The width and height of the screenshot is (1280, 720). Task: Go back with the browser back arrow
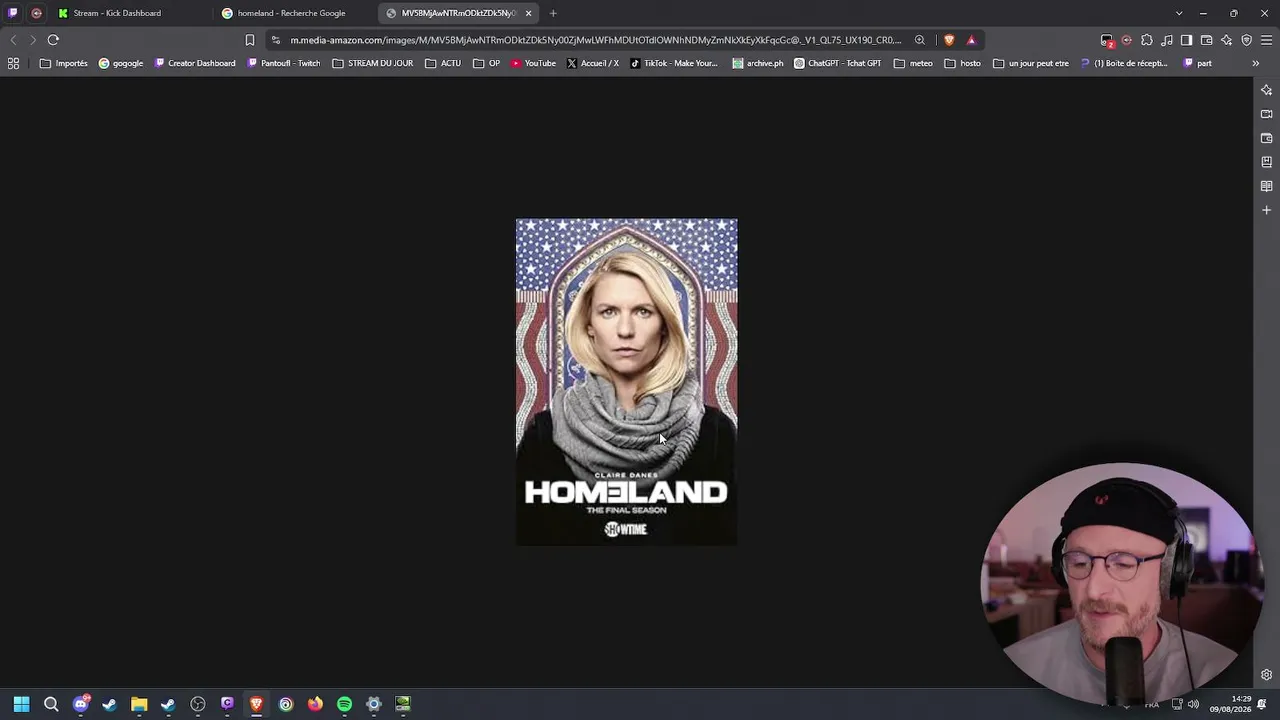(13, 40)
